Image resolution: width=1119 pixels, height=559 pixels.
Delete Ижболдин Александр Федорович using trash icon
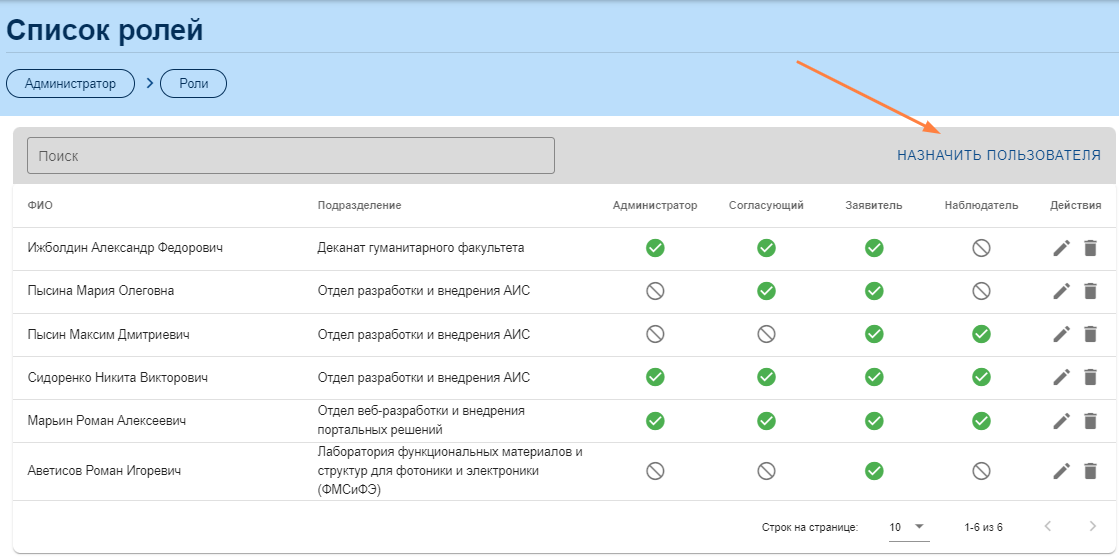point(1090,248)
